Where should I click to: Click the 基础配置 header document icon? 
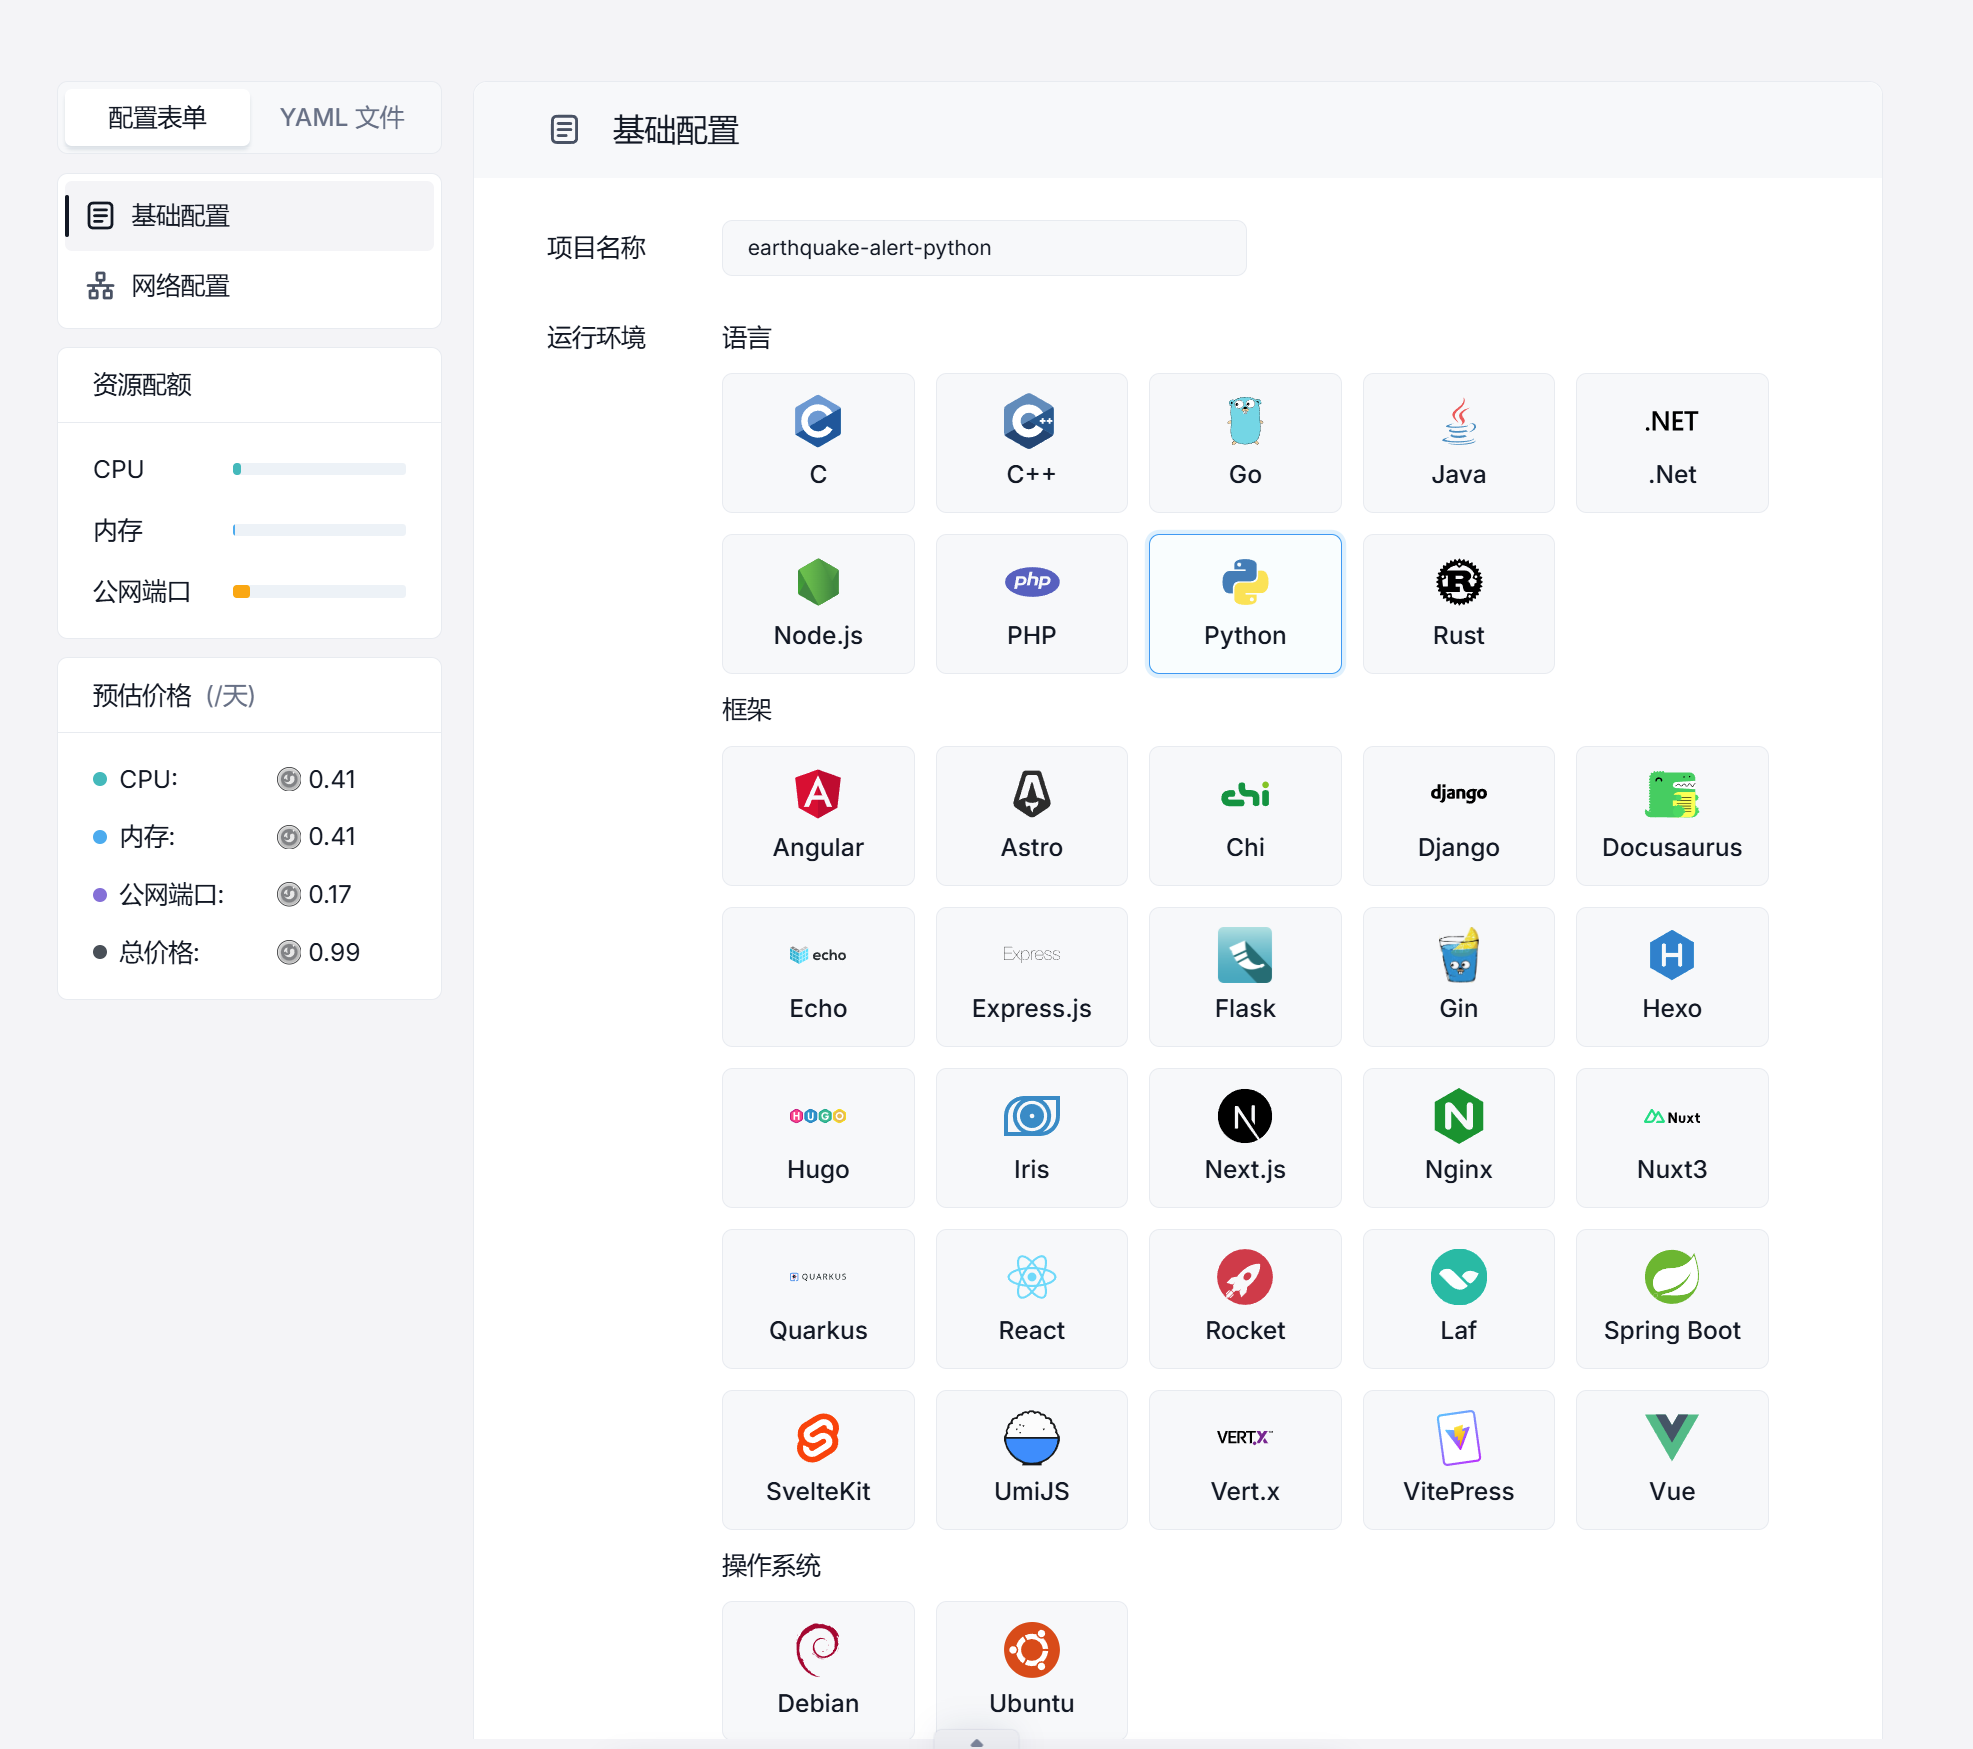click(x=564, y=130)
